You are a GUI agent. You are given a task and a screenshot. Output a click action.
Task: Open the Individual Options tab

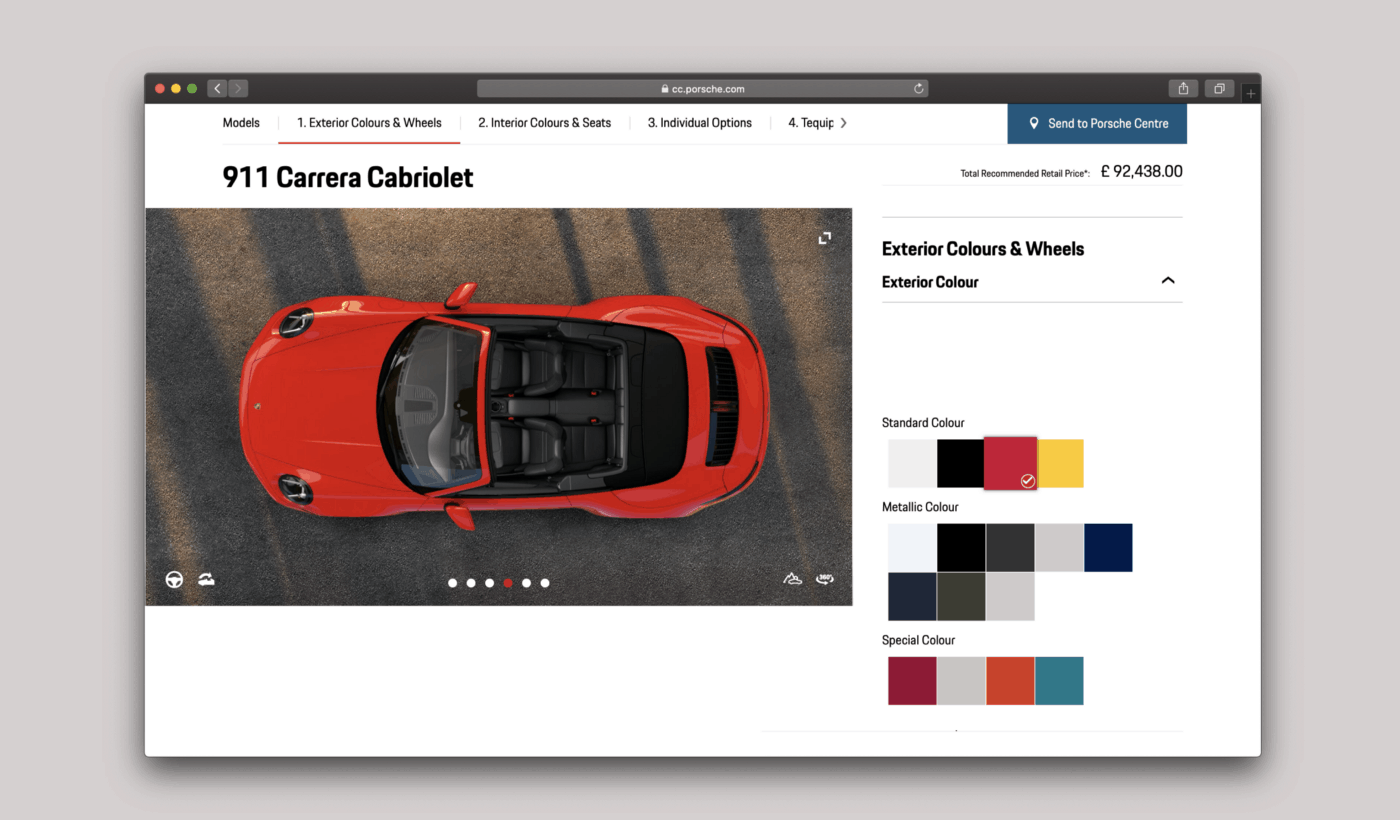click(x=699, y=123)
